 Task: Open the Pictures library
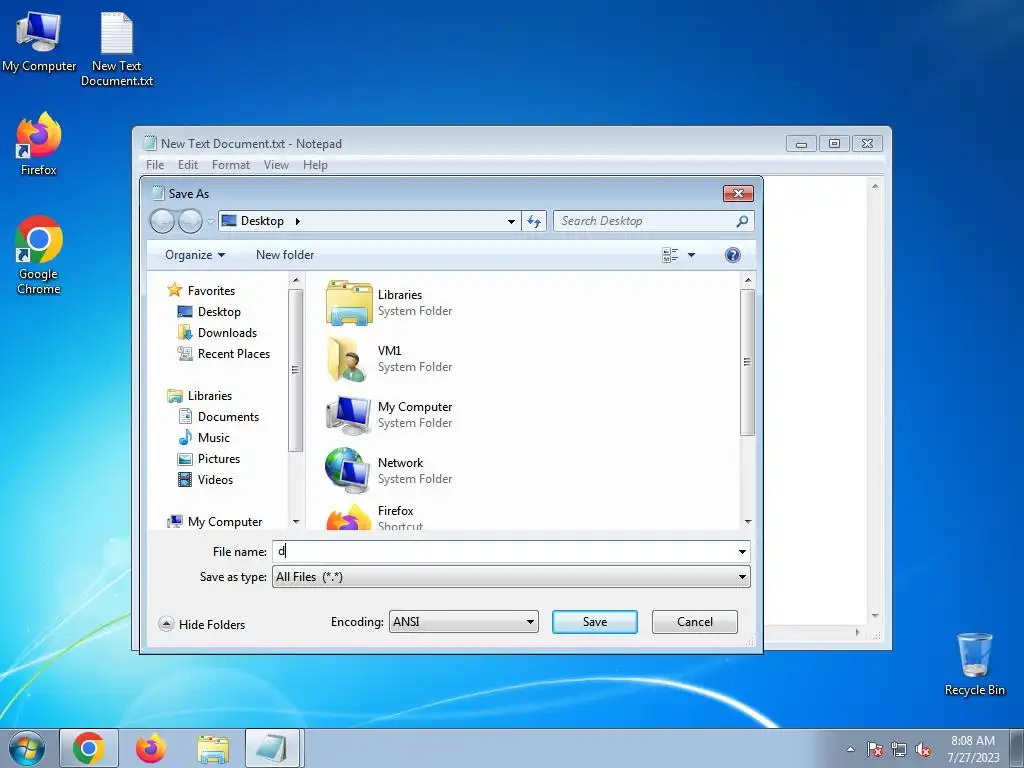coord(219,458)
